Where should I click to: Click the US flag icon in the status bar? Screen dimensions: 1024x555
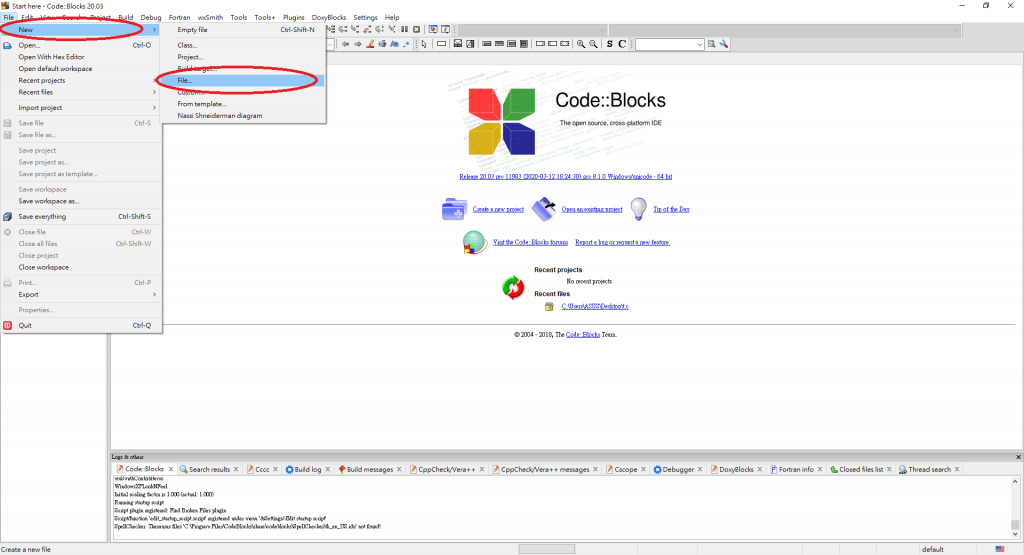click(1000, 549)
